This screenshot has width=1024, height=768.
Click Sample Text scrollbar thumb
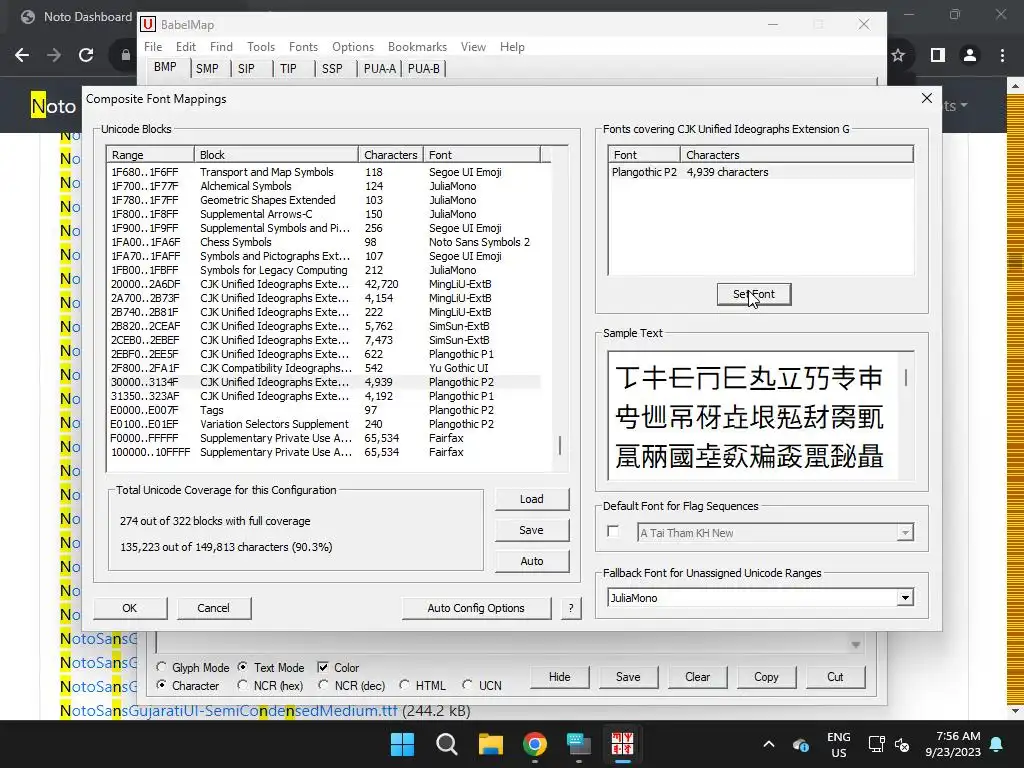pos(906,377)
